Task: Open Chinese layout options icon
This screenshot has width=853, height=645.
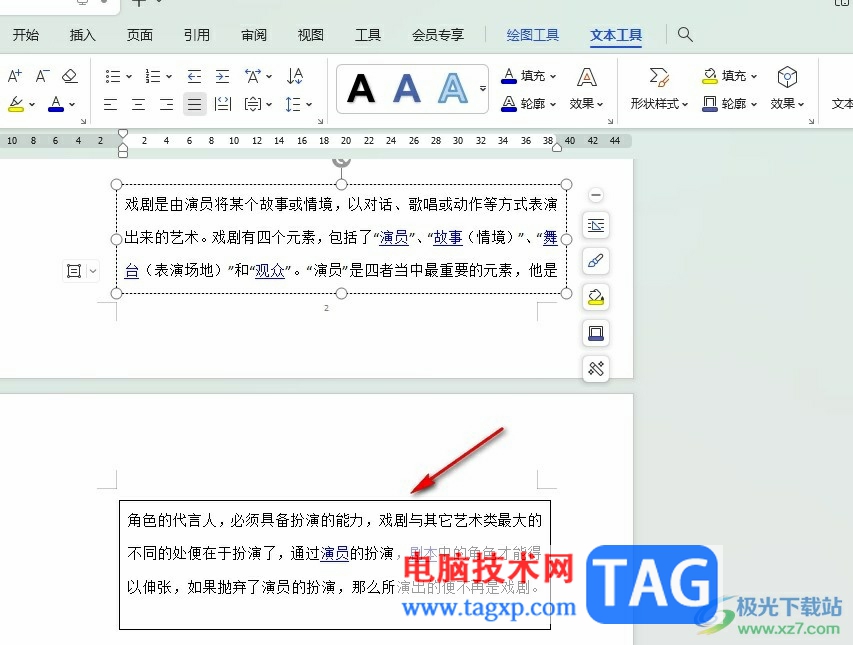Action: (x=253, y=76)
